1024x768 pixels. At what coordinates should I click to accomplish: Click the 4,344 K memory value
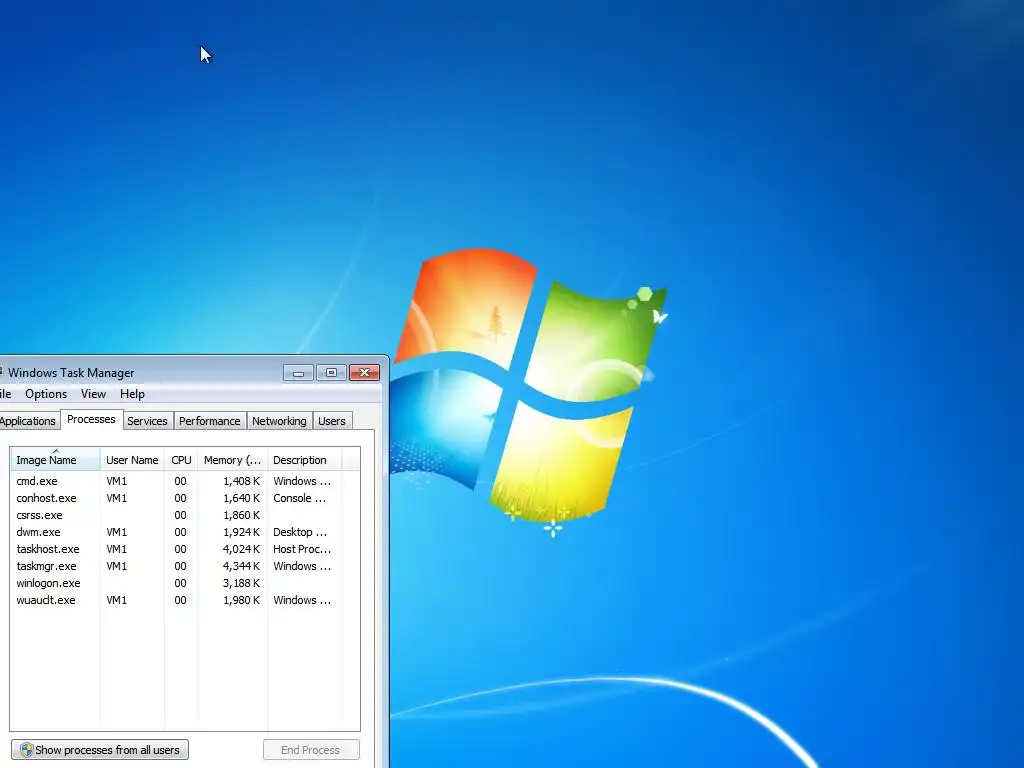pos(241,566)
